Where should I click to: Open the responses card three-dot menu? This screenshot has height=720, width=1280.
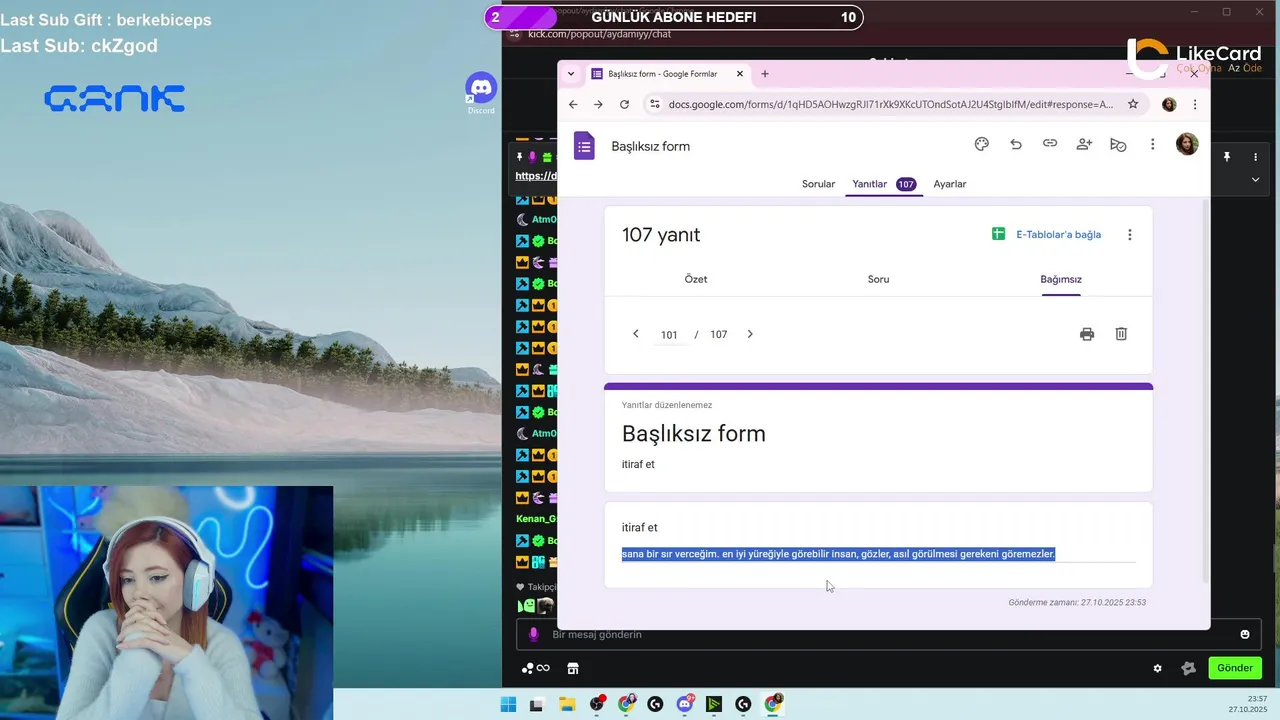pos(1130,235)
